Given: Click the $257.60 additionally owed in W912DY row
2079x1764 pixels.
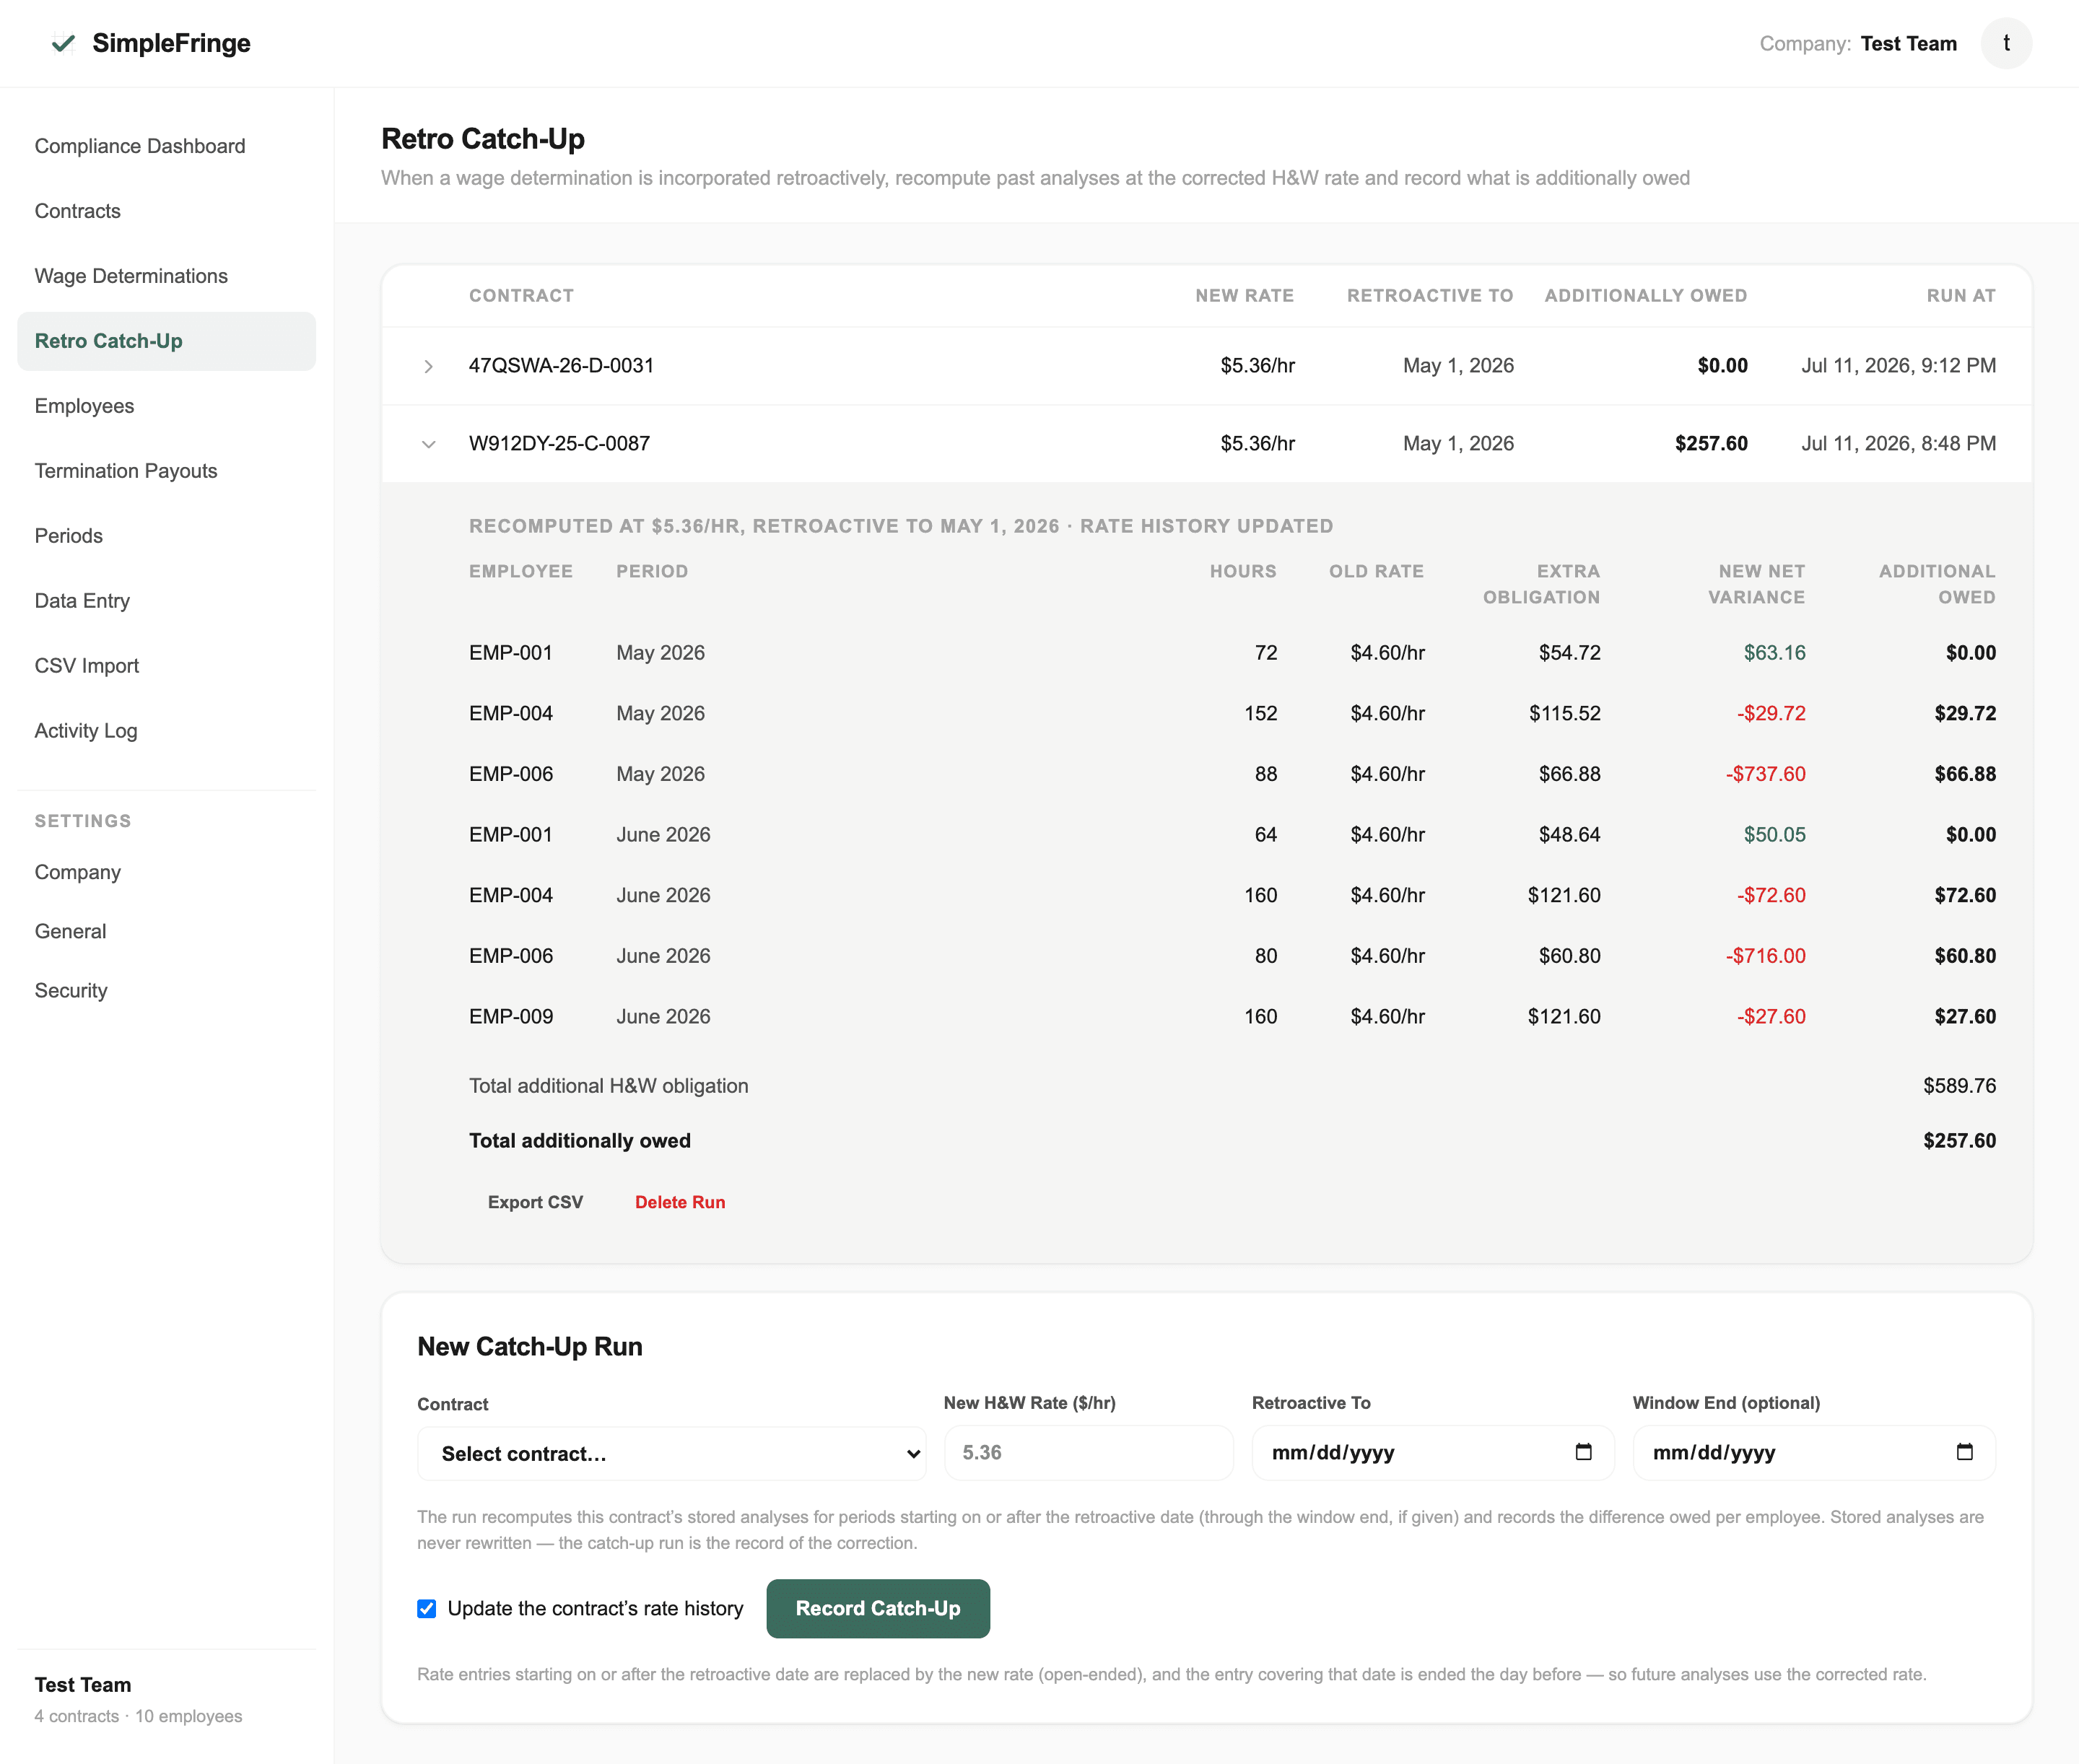Looking at the screenshot, I should 1711,444.
